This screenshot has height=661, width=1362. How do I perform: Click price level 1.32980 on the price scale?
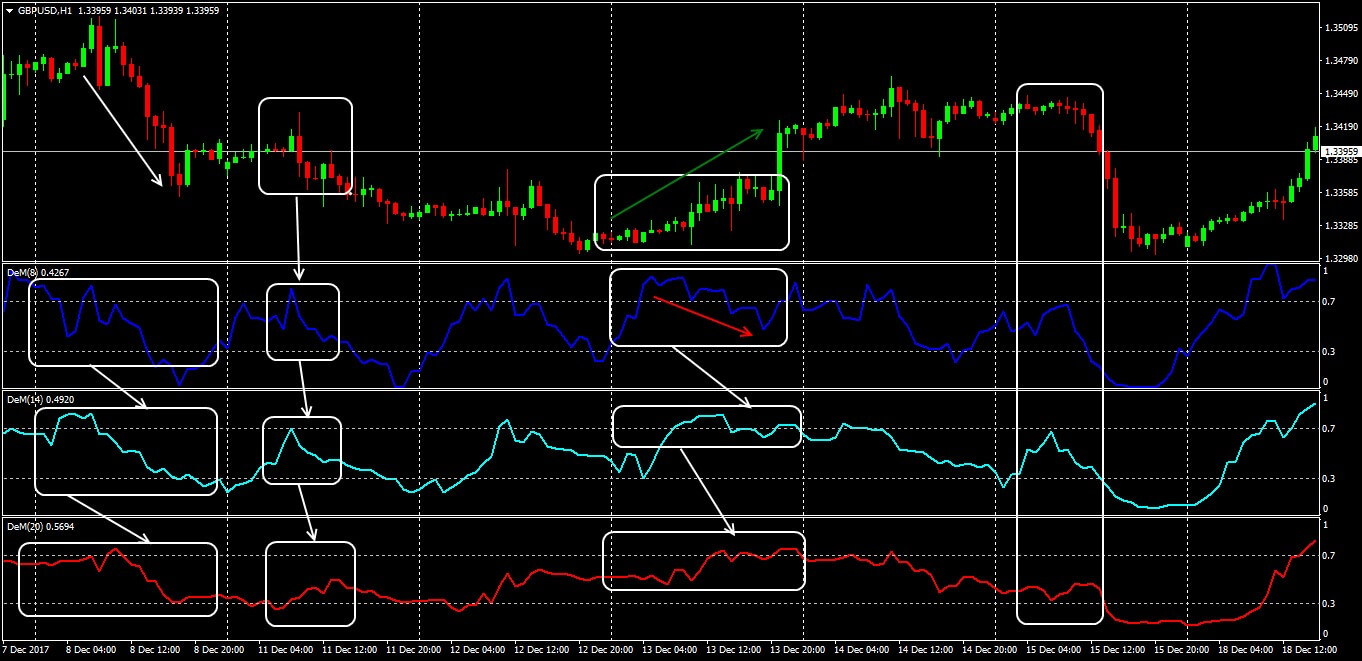click(1340, 258)
